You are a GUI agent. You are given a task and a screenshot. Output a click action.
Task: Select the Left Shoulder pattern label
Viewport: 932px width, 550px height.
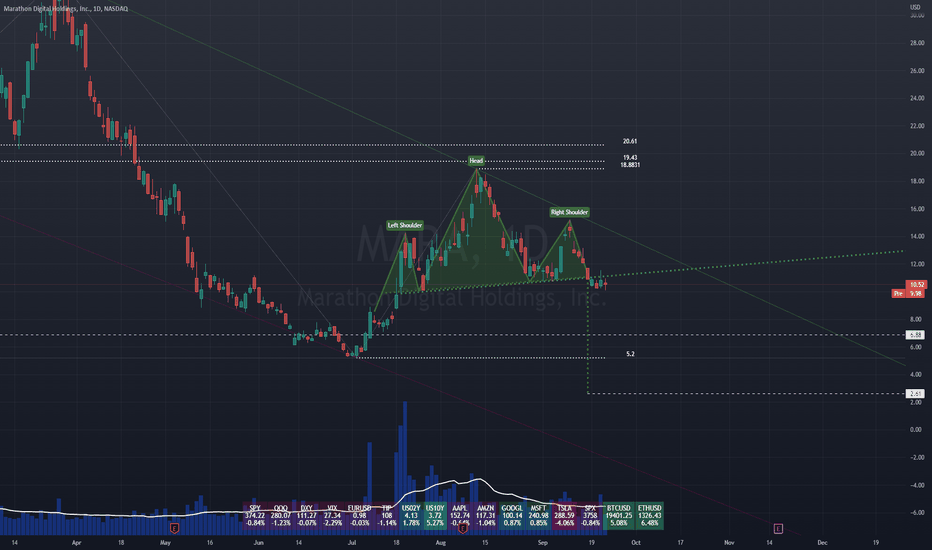tap(405, 225)
